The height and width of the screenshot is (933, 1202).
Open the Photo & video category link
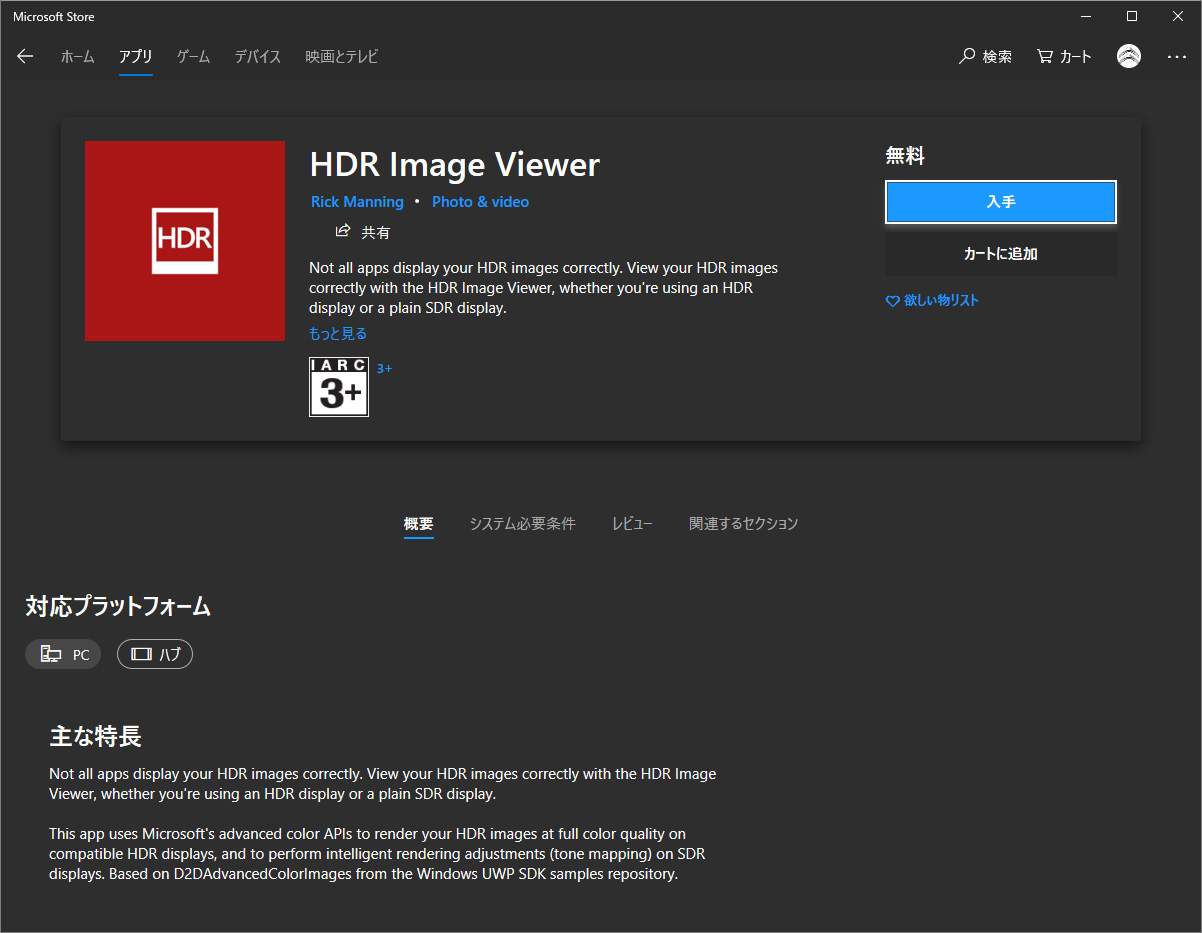(x=480, y=202)
